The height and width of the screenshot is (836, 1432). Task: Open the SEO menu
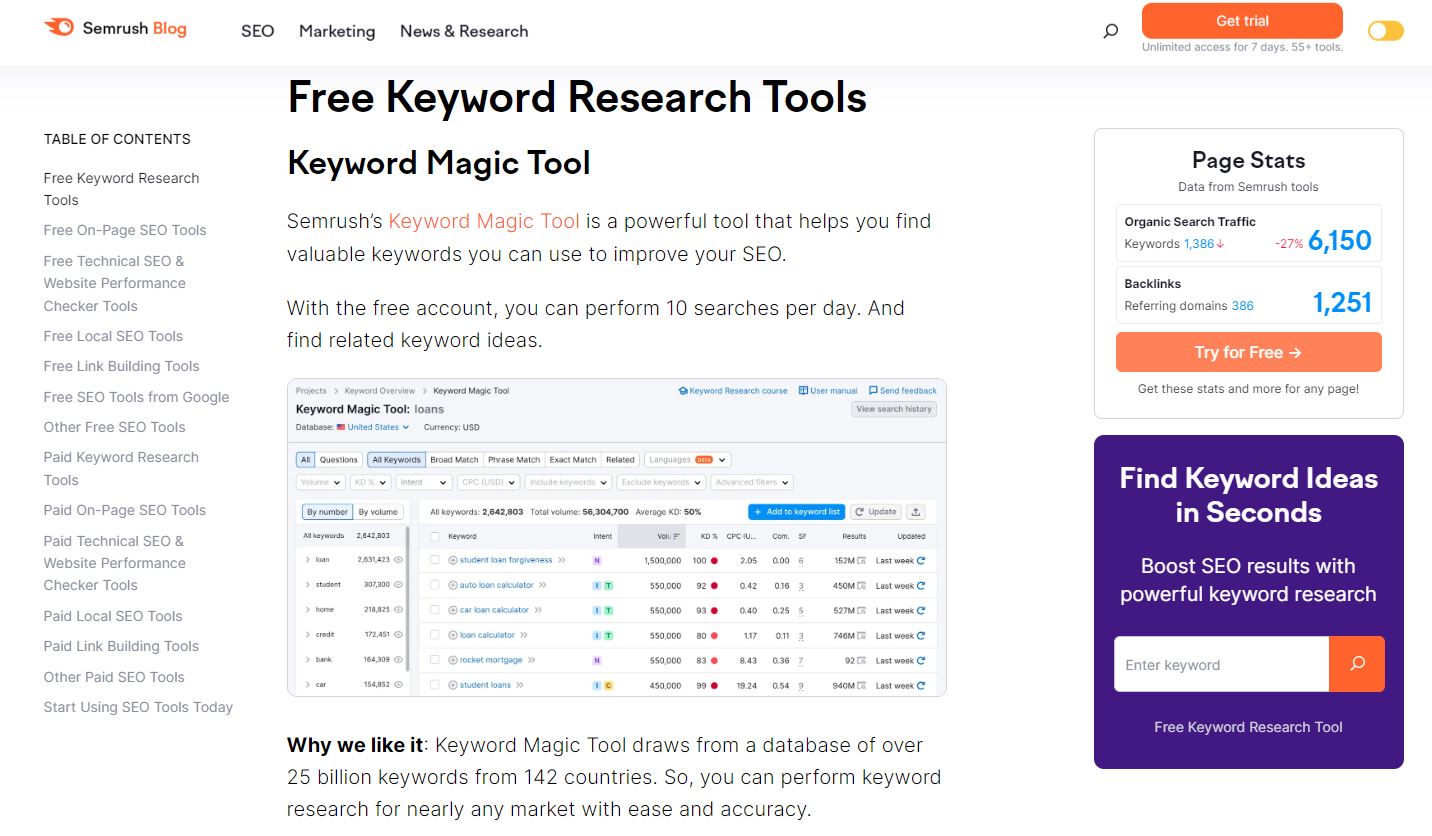pos(257,31)
